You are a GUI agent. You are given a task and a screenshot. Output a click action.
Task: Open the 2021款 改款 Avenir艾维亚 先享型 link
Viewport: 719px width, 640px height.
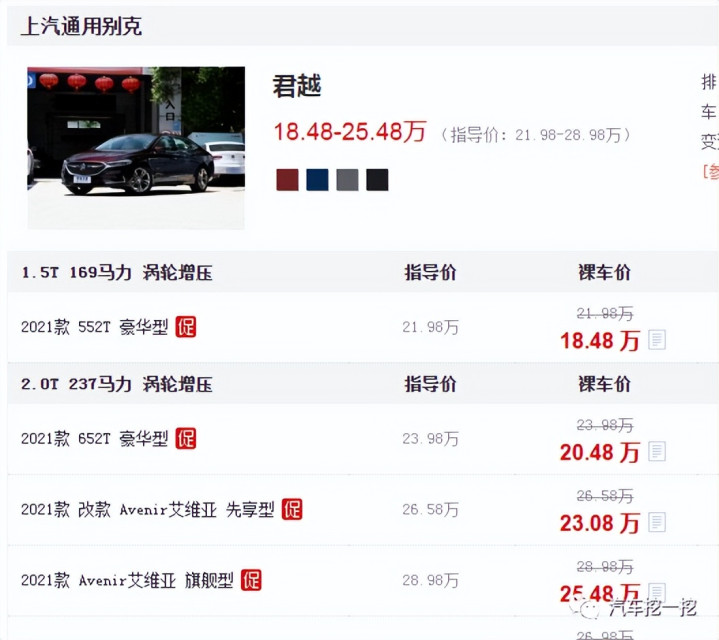(148, 509)
